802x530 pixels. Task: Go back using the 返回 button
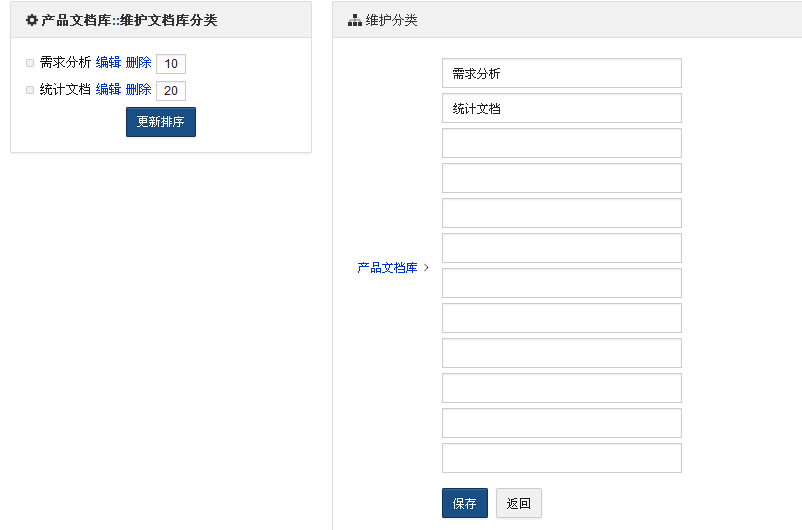tap(518, 503)
